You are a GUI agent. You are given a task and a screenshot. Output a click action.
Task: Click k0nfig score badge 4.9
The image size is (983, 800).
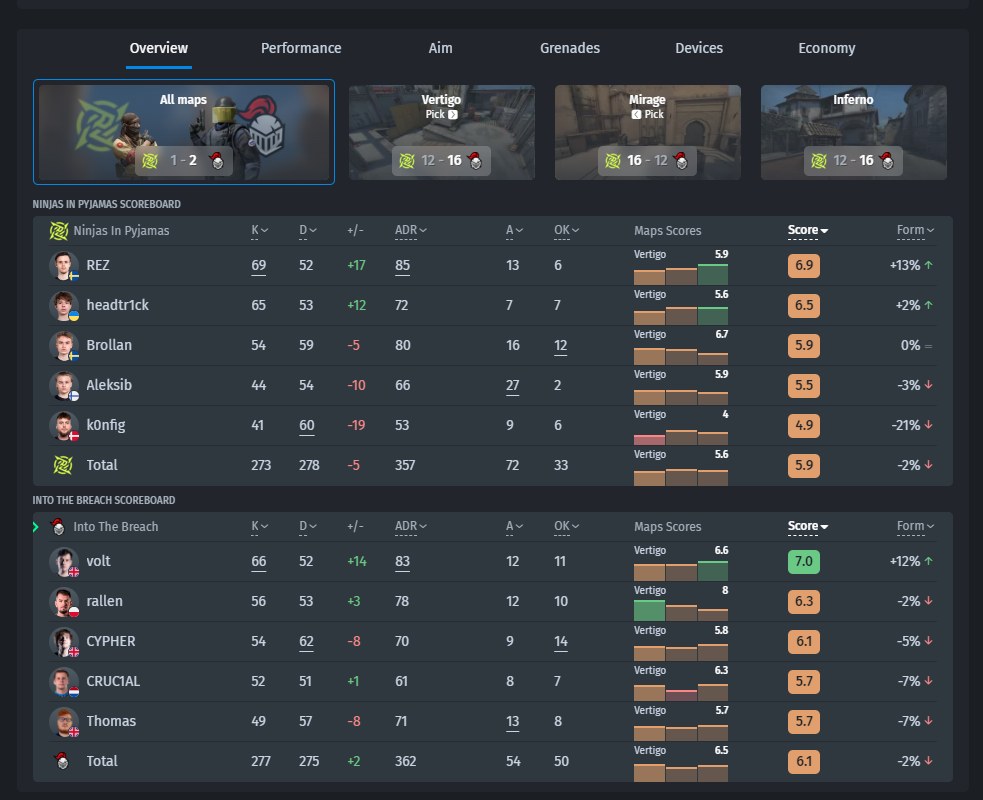point(804,426)
